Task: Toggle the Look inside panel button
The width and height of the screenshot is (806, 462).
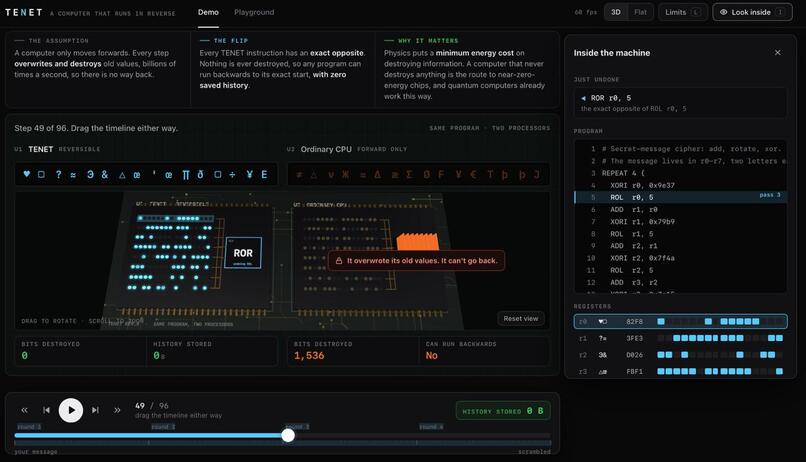Action: [x=753, y=12]
